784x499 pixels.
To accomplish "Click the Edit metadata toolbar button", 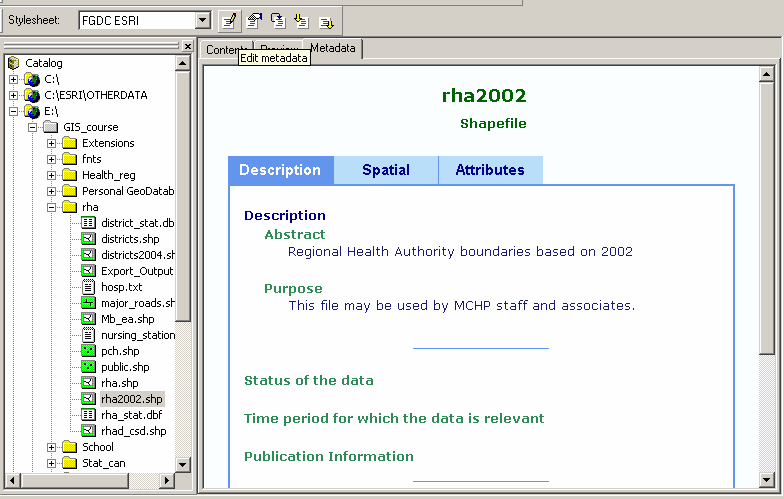I will pyautogui.click(x=230, y=20).
